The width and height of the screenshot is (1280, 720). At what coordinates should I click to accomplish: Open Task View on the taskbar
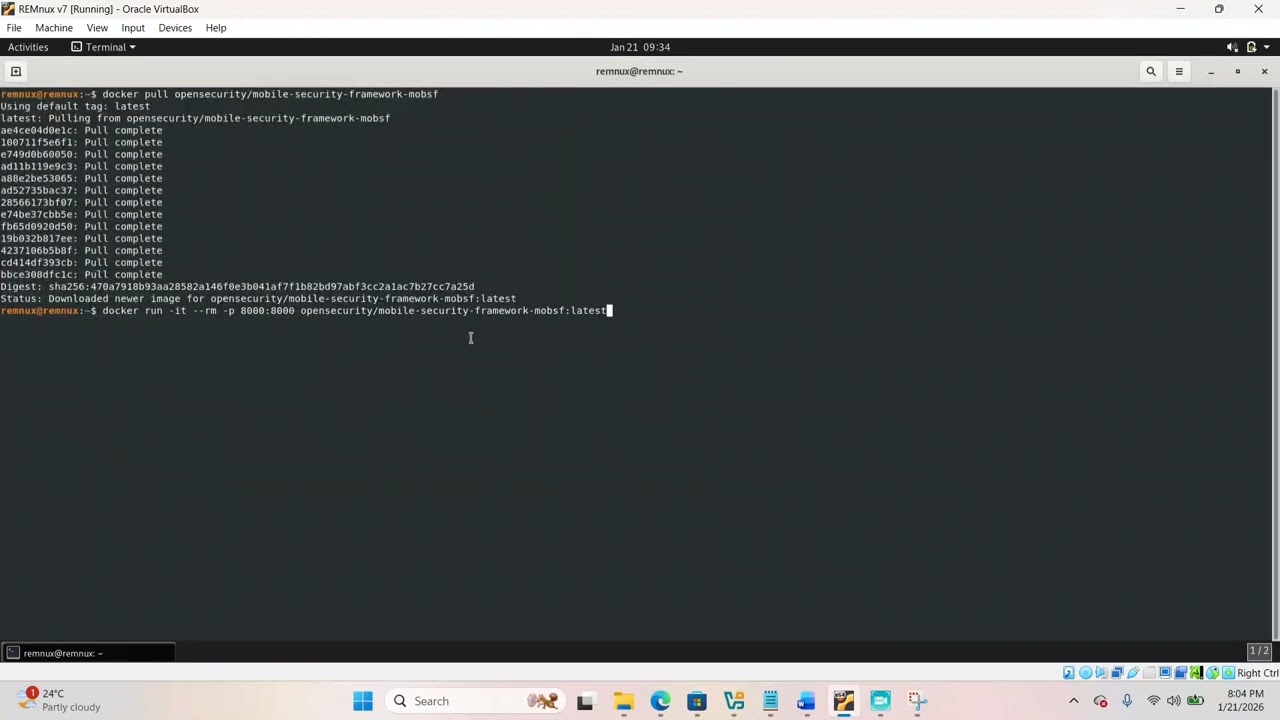pyautogui.click(x=585, y=701)
